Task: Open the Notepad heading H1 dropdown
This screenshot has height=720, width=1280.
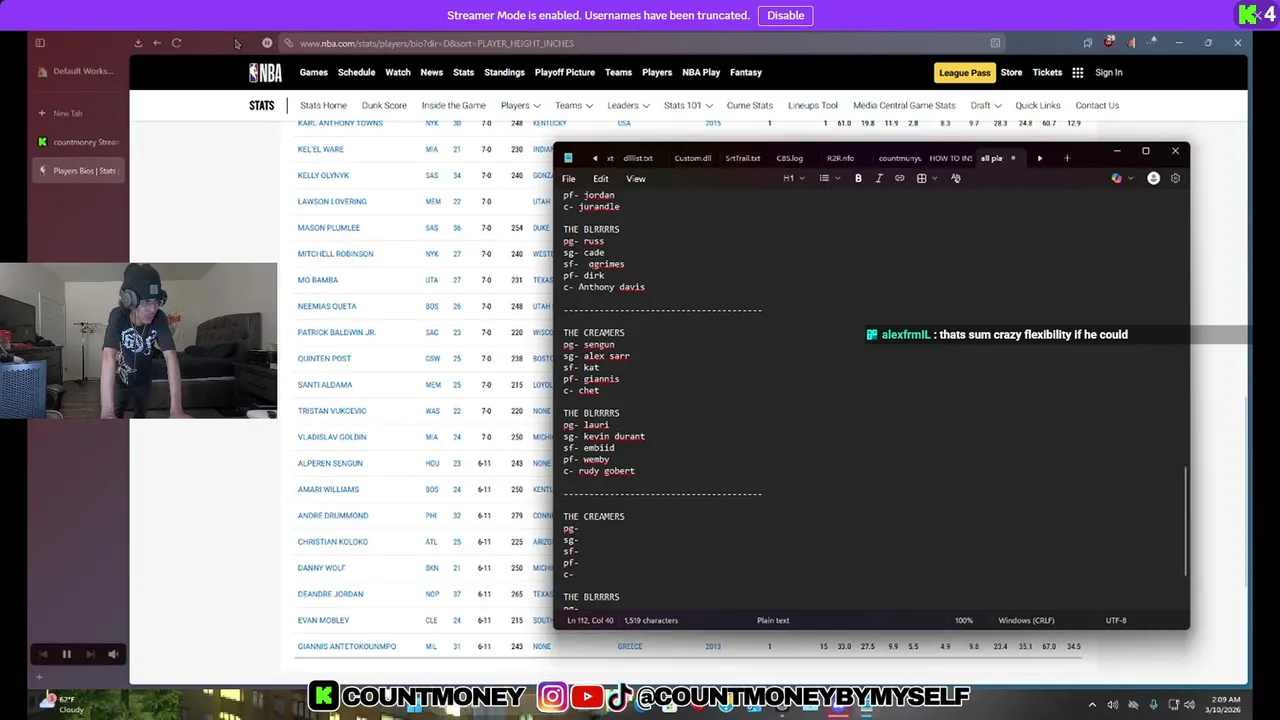Action: click(x=793, y=178)
